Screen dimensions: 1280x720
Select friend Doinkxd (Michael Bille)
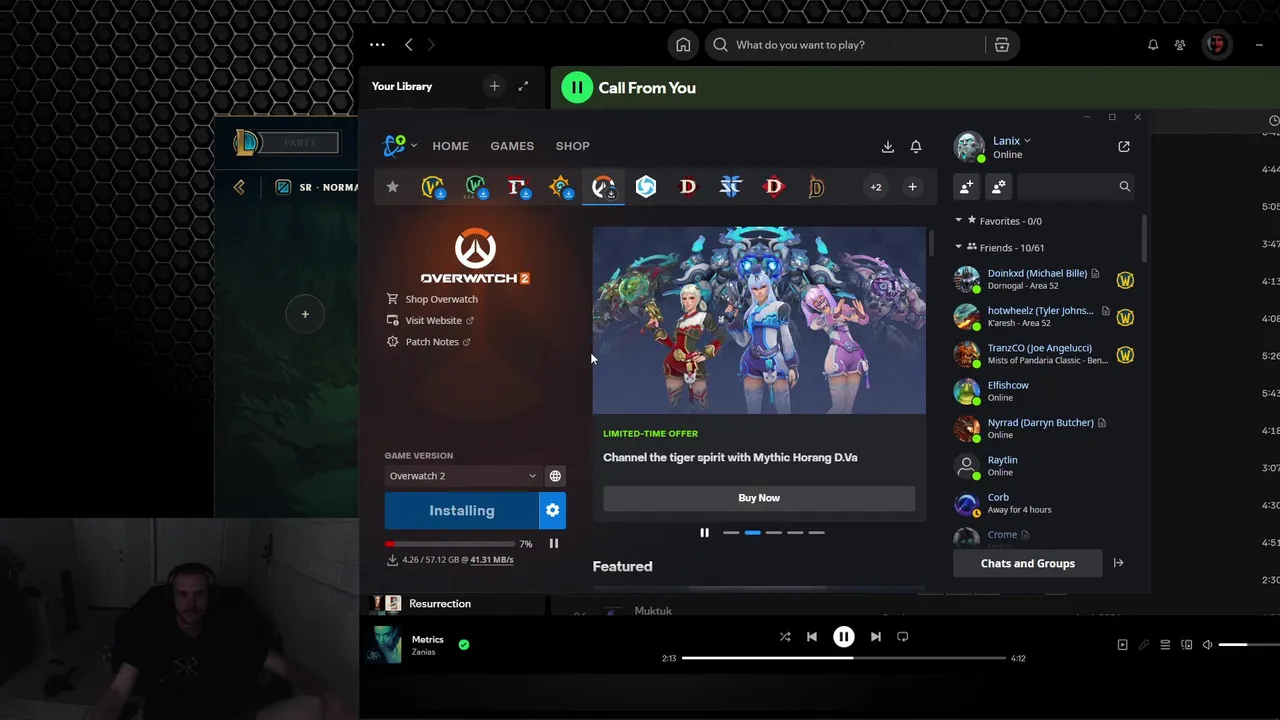click(1045, 280)
